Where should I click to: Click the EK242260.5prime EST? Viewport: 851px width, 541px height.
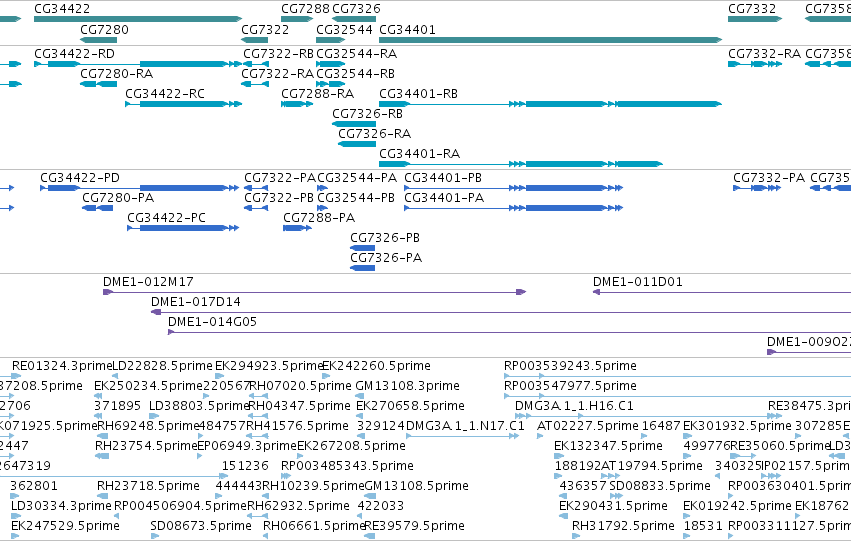(x=326, y=375)
